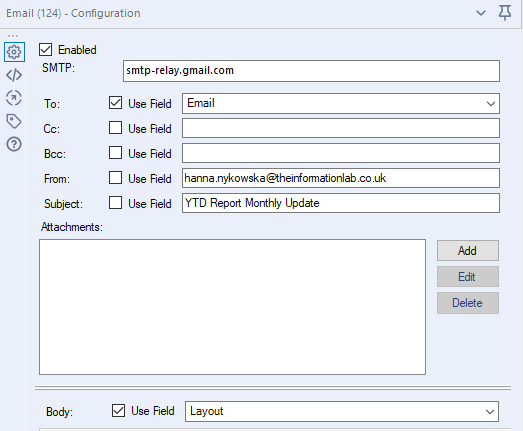Click the three dots panel grip
Image resolution: width=523 pixels, height=431 pixels.
(13, 36)
